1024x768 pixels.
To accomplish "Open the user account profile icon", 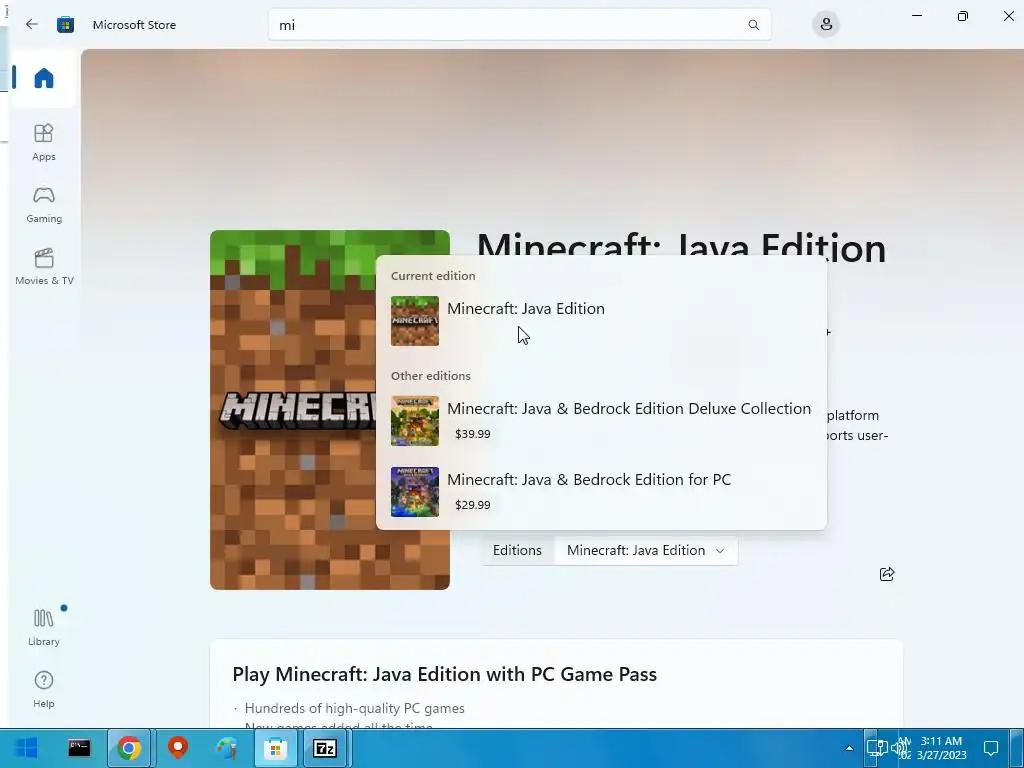I will click(826, 25).
